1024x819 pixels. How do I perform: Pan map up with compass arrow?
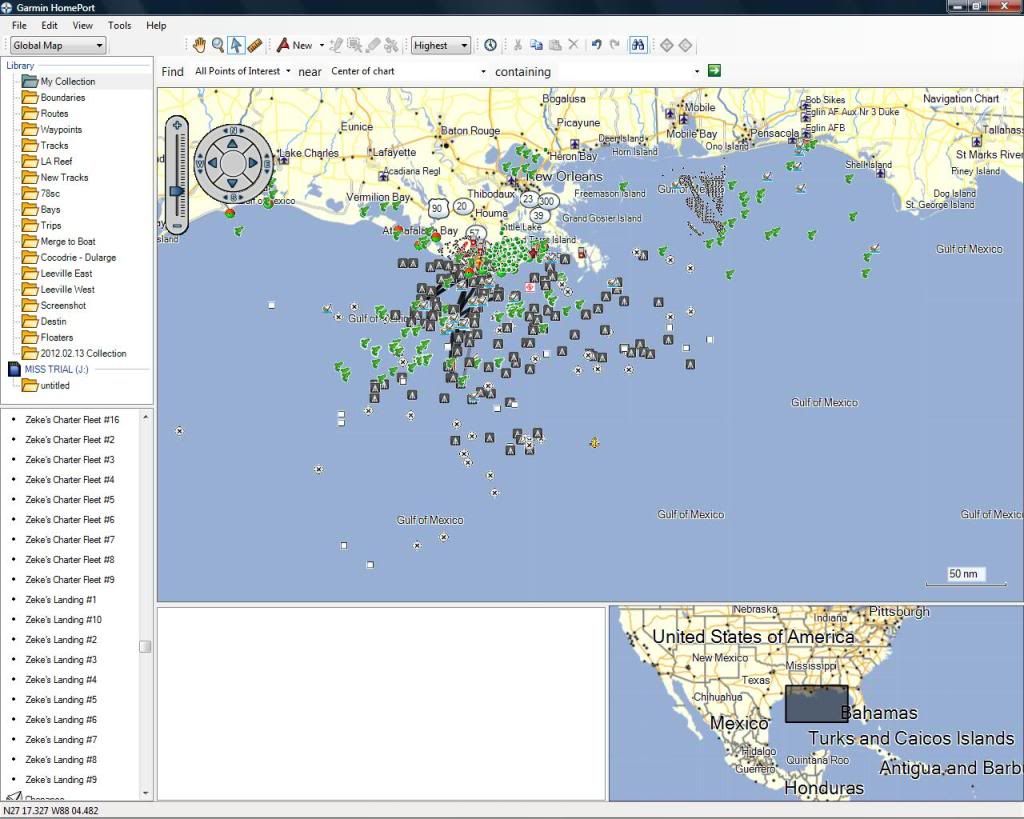tap(232, 143)
